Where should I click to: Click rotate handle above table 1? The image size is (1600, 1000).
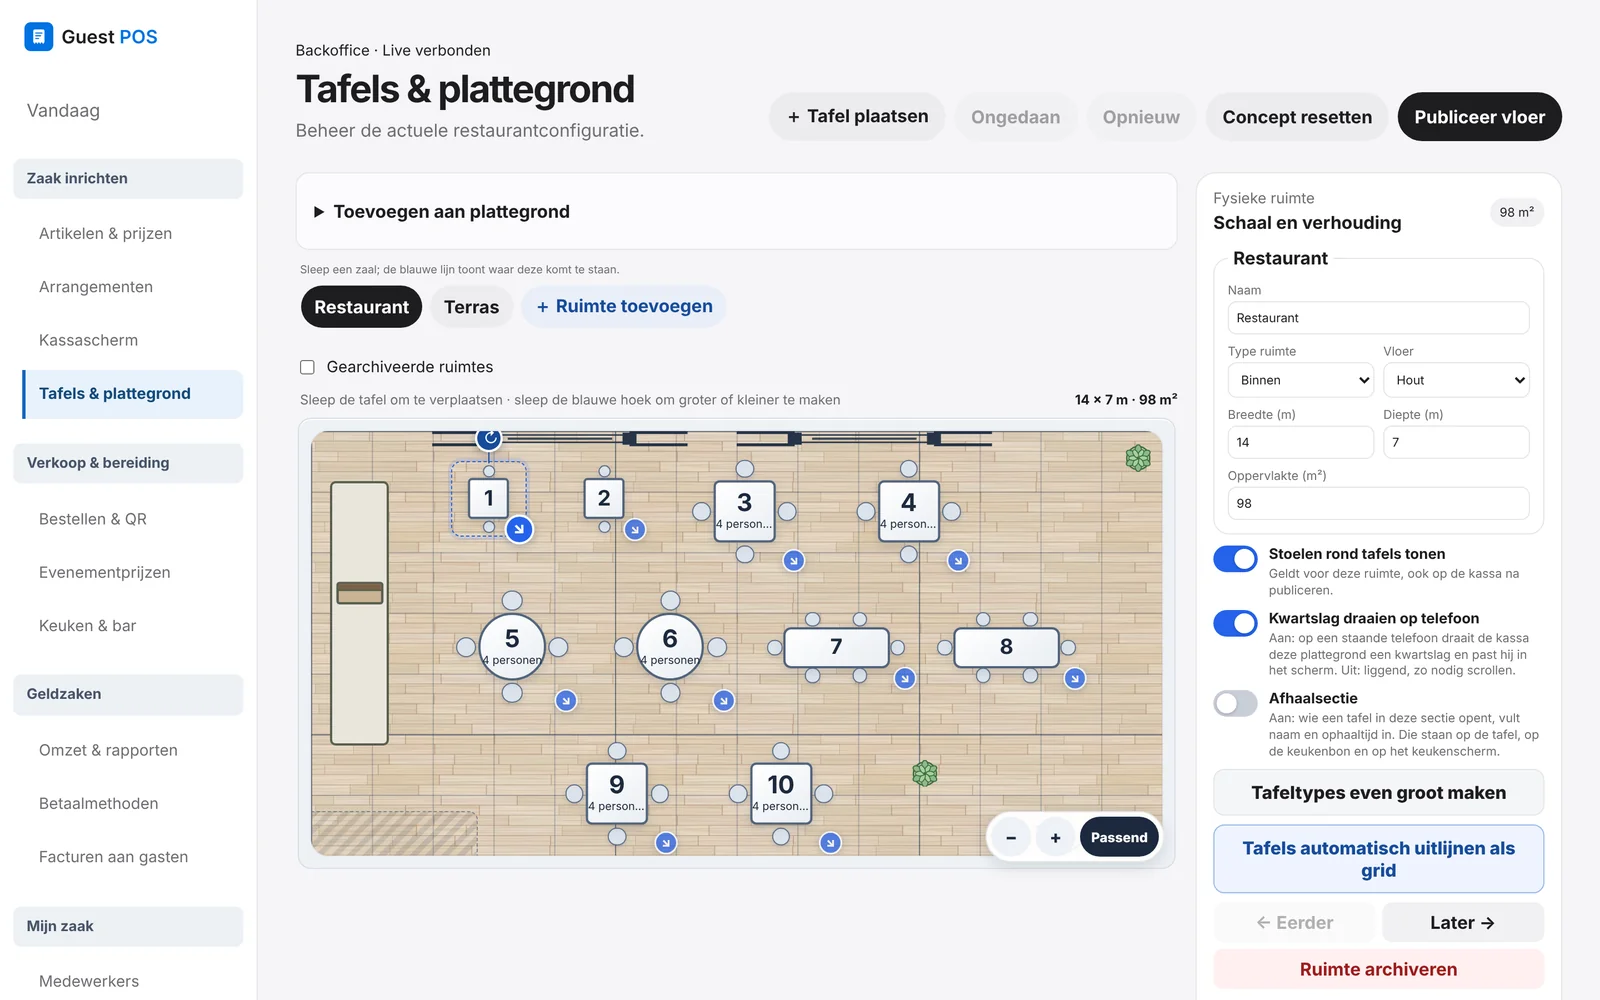tap(488, 437)
